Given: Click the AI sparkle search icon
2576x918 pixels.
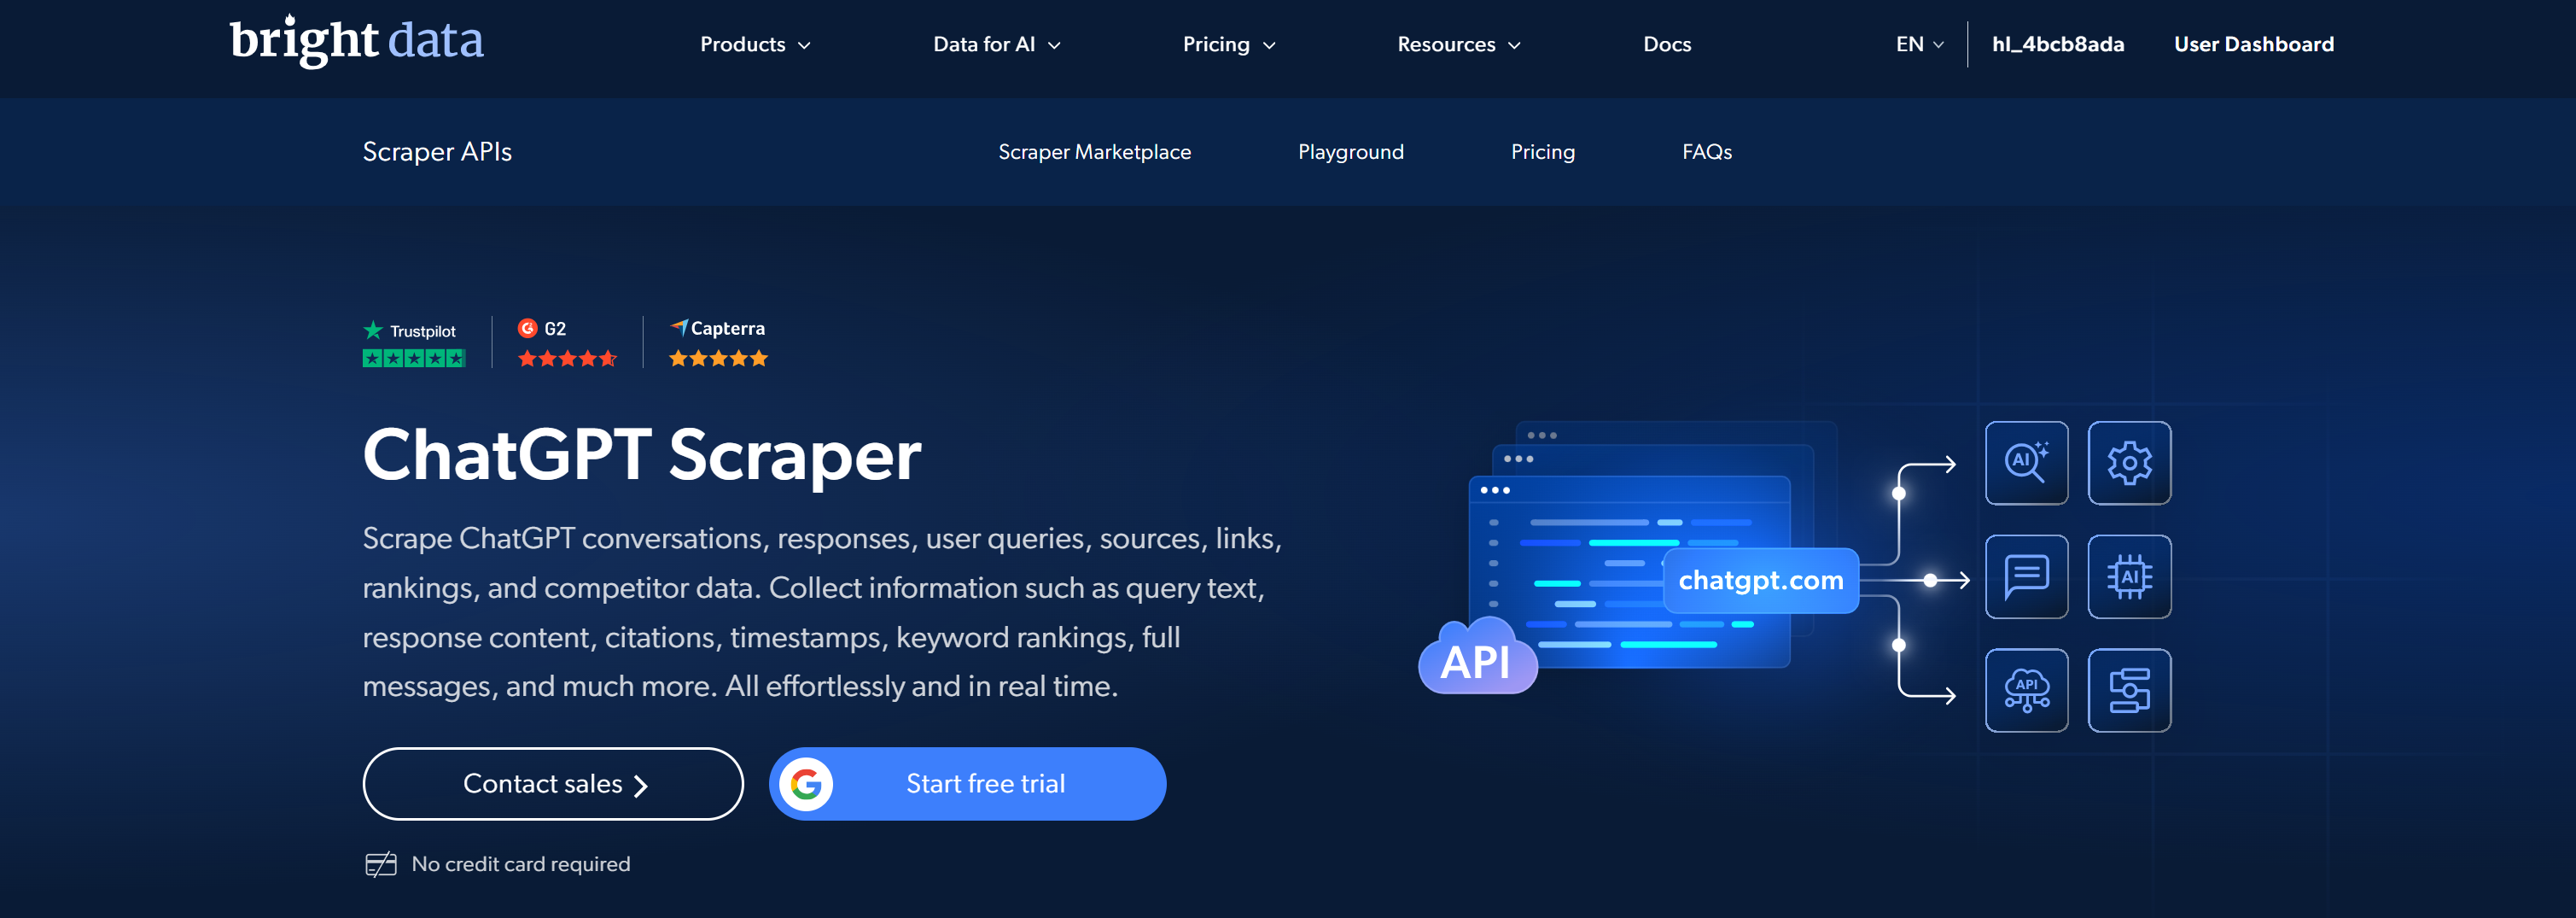Looking at the screenshot, I should (2026, 462).
